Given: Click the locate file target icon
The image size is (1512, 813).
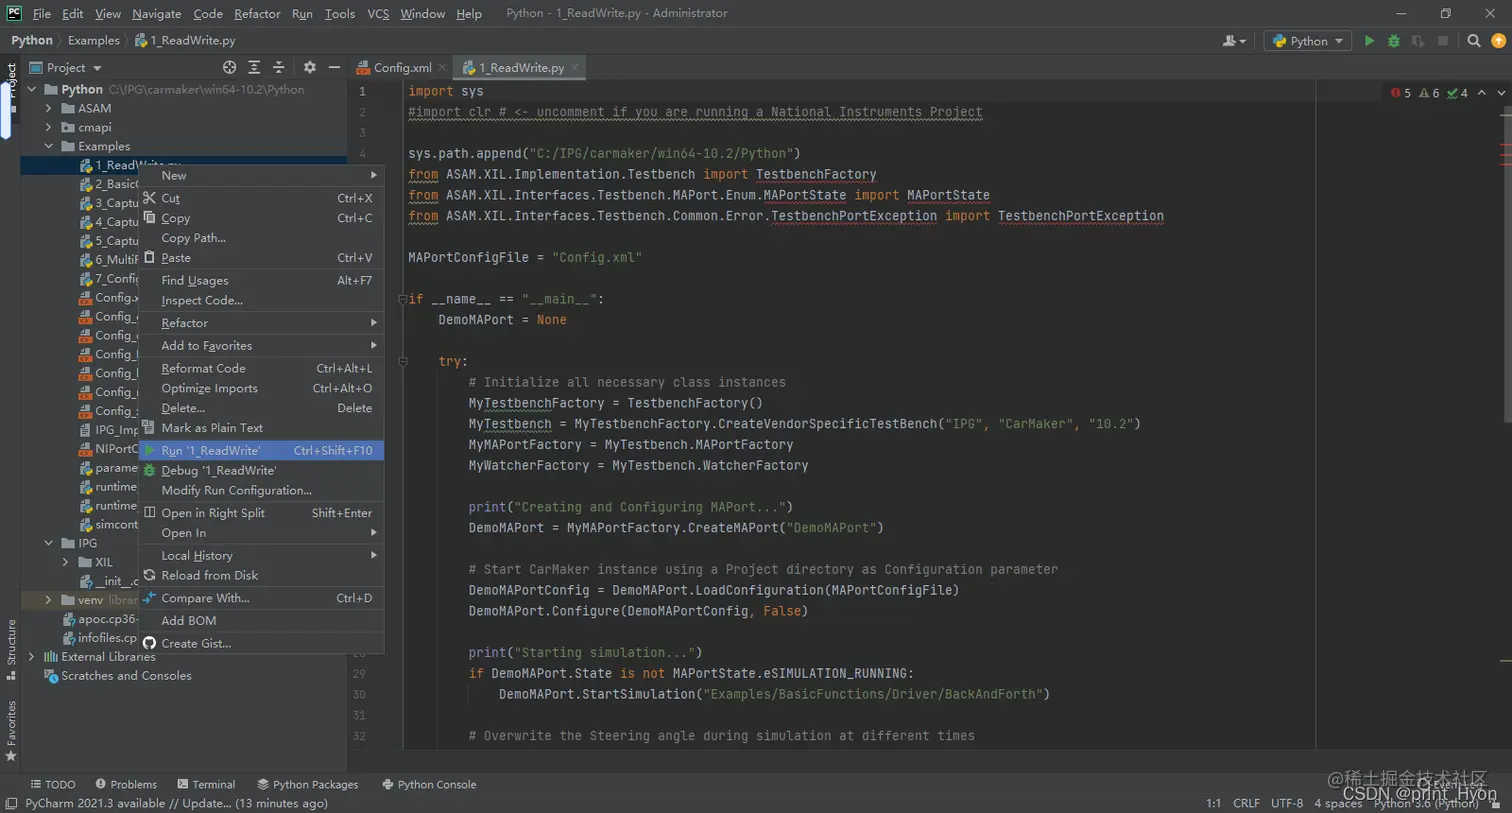Looking at the screenshot, I should click(x=229, y=67).
